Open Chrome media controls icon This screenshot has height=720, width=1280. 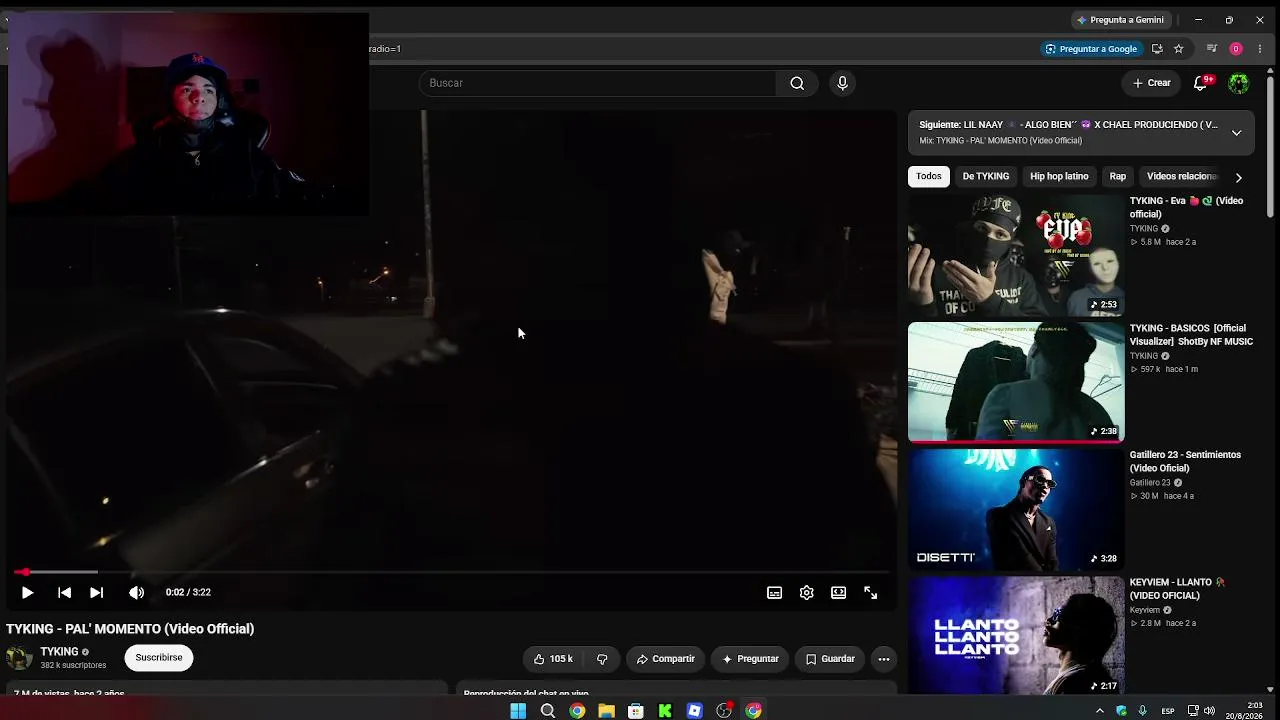click(x=1212, y=49)
